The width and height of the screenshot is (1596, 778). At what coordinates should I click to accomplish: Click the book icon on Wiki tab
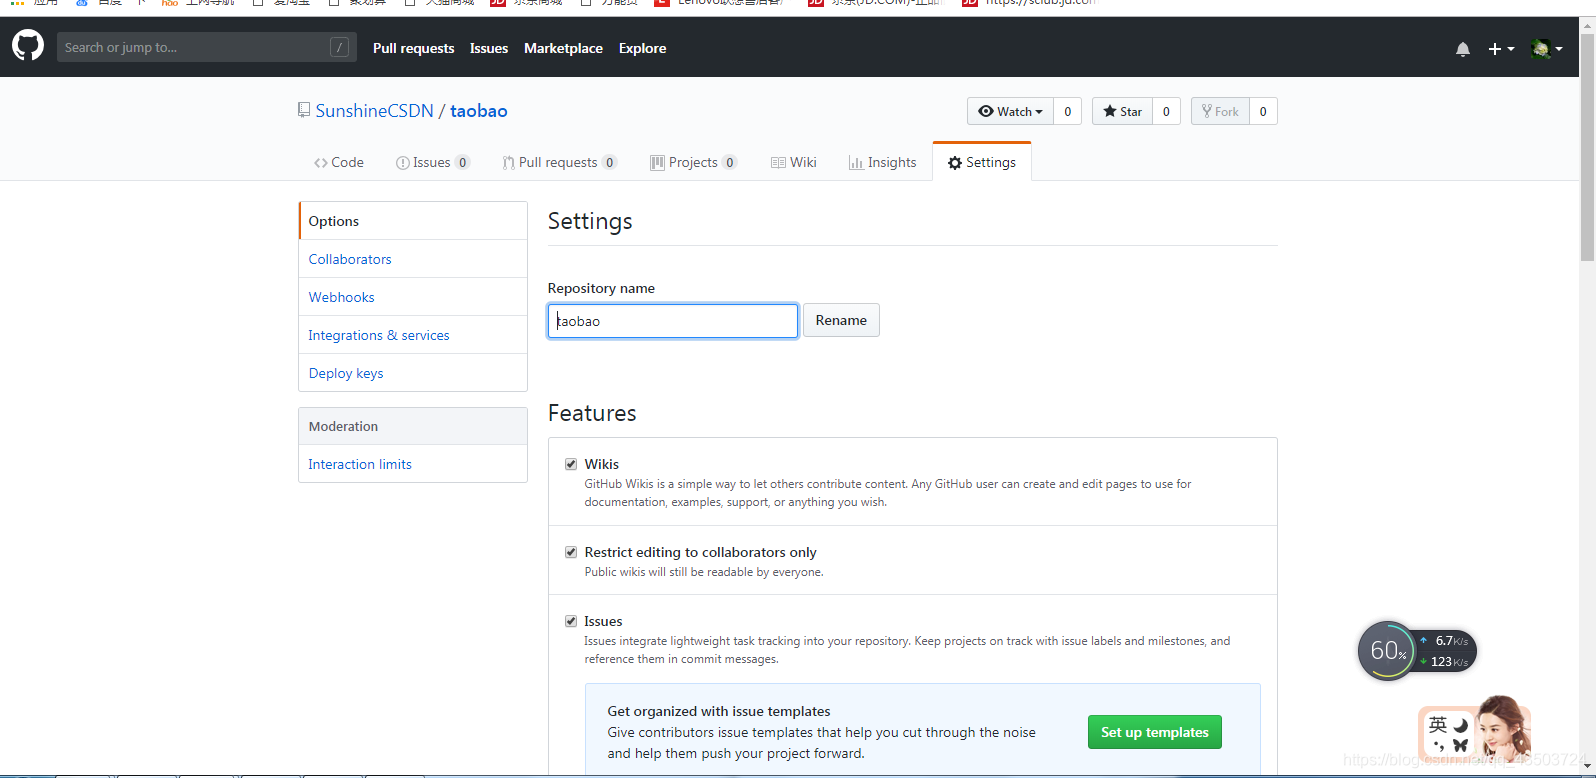[x=778, y=163]
